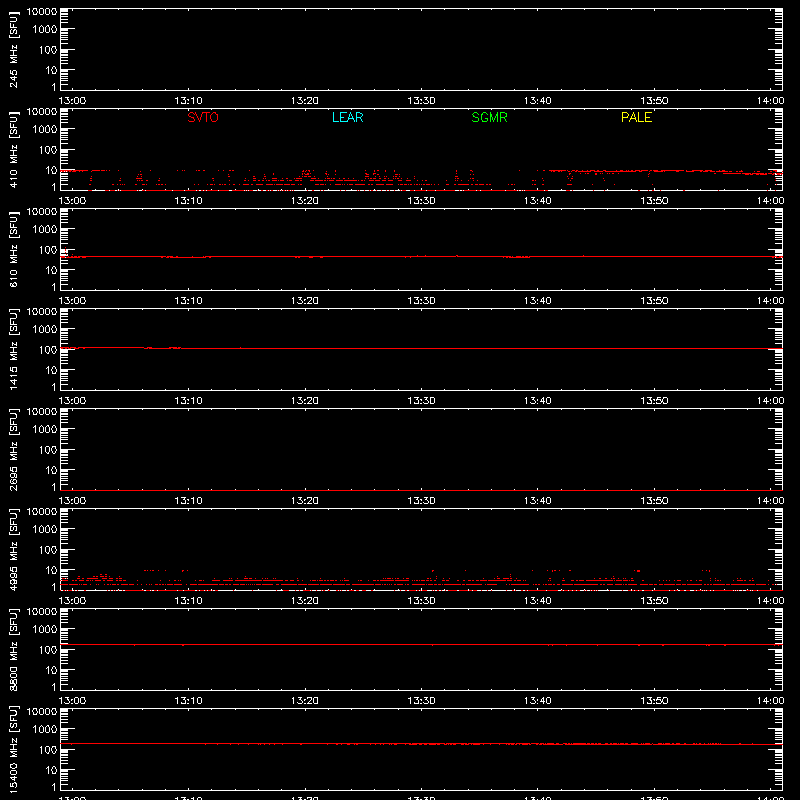800x800 pixels.
Task: Click 13:10 label below the 410 MHz panel
Action: point(188,201)
